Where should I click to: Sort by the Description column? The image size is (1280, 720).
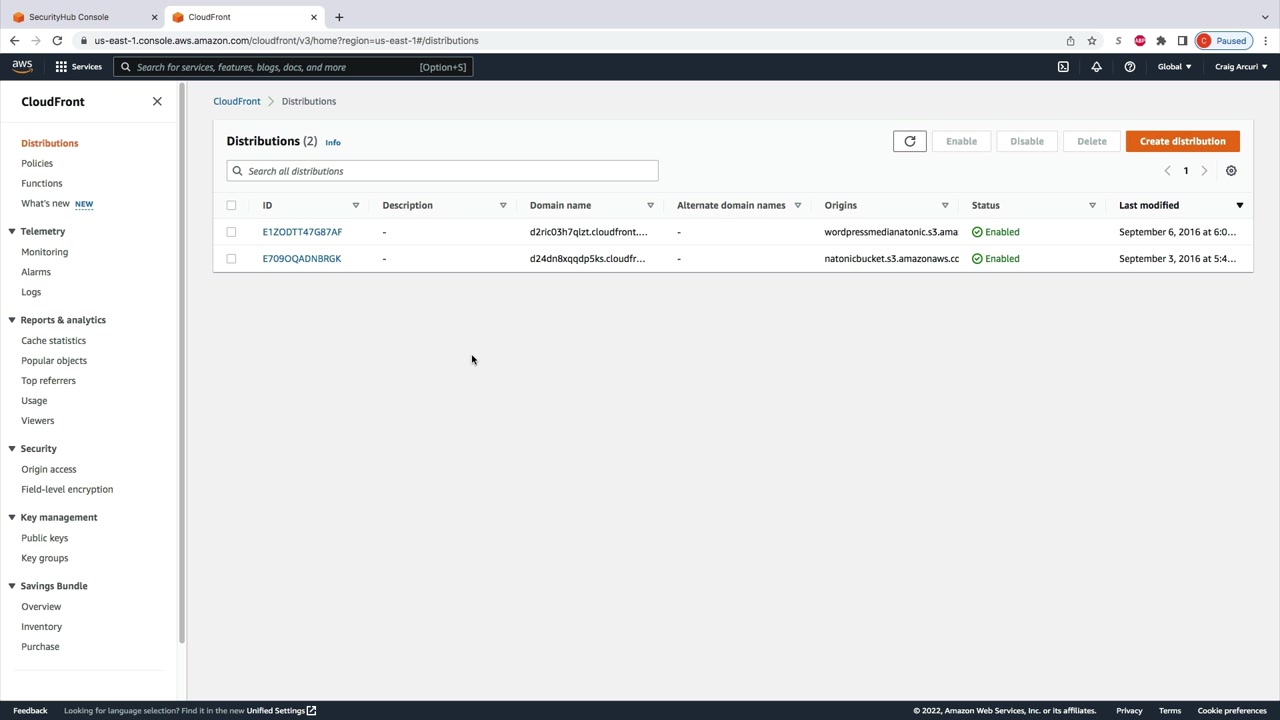point(503,205)
